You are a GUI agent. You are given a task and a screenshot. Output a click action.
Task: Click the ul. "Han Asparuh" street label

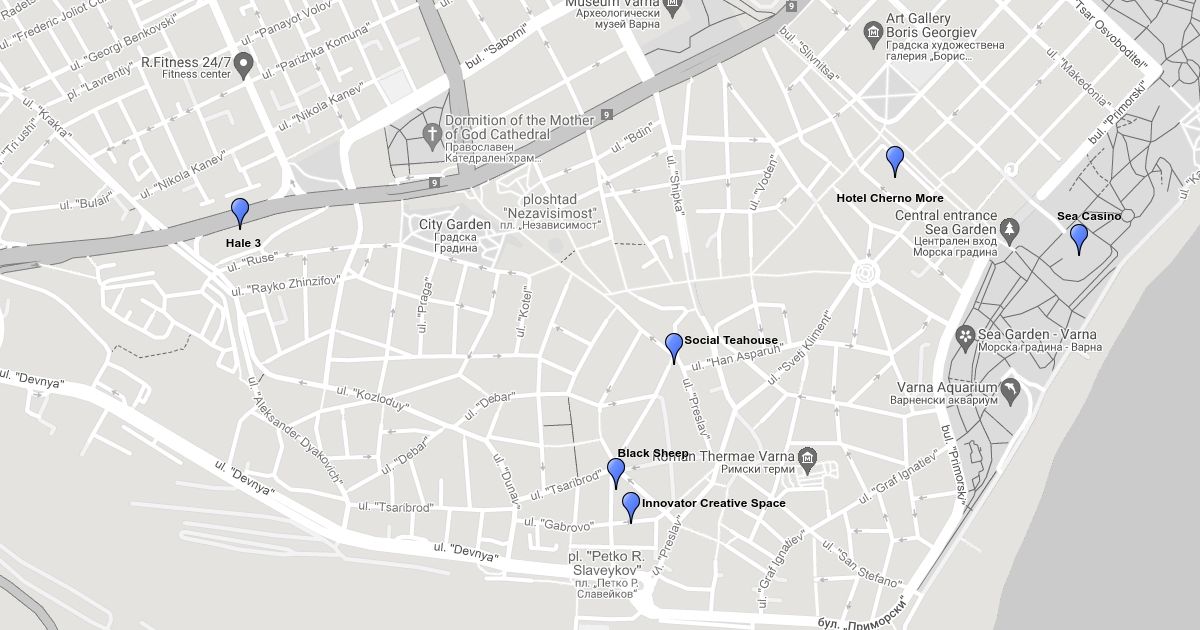[735, 358]
